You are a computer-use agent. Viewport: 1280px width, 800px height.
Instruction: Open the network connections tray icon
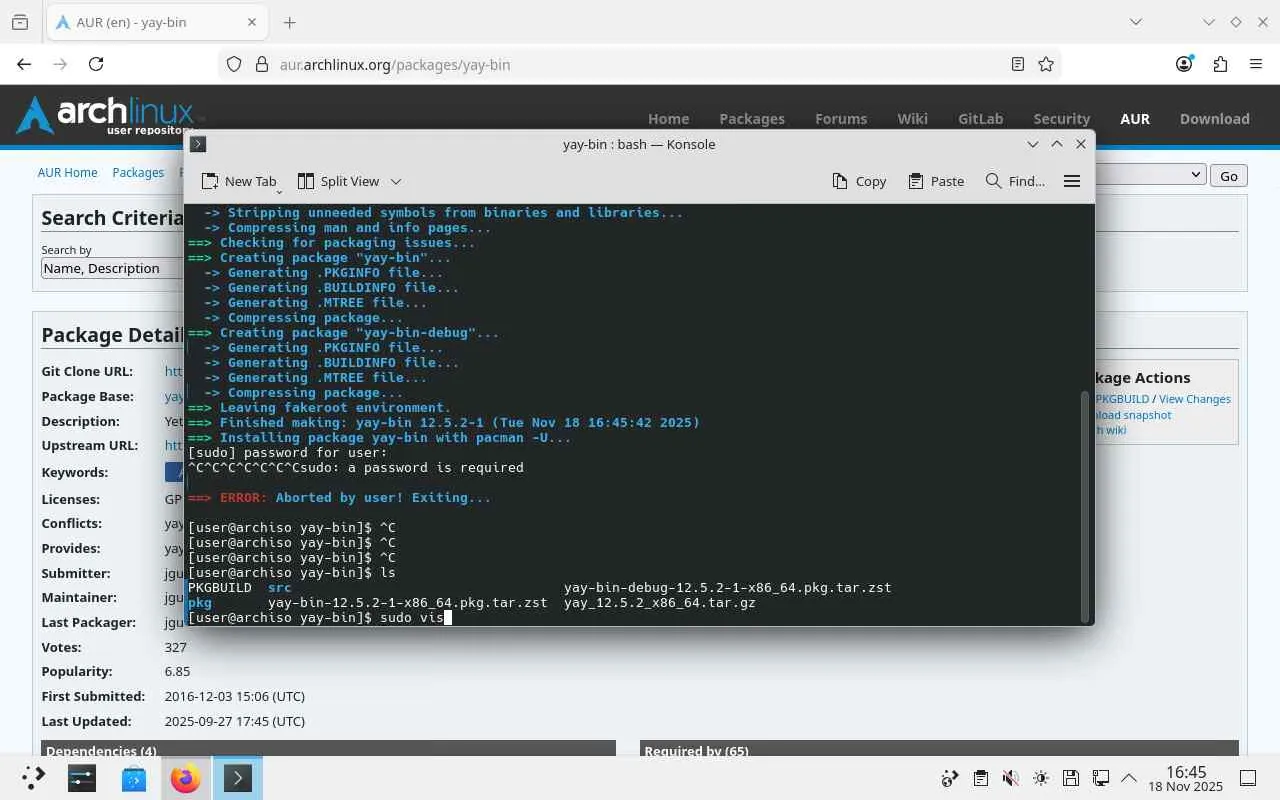pos(1100,778)
